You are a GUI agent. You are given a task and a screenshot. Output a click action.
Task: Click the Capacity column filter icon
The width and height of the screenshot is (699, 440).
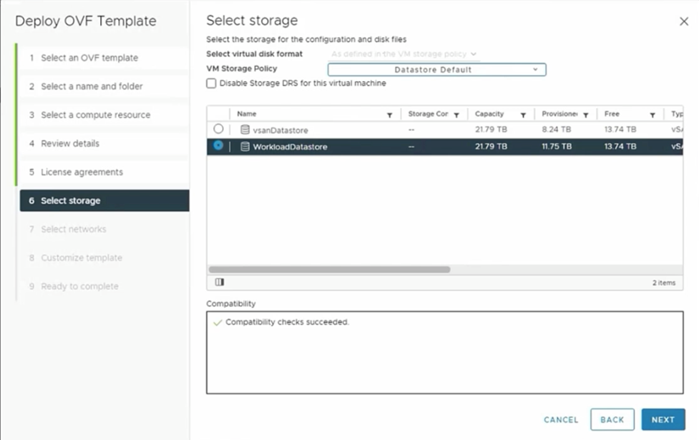tap(523, 115)
